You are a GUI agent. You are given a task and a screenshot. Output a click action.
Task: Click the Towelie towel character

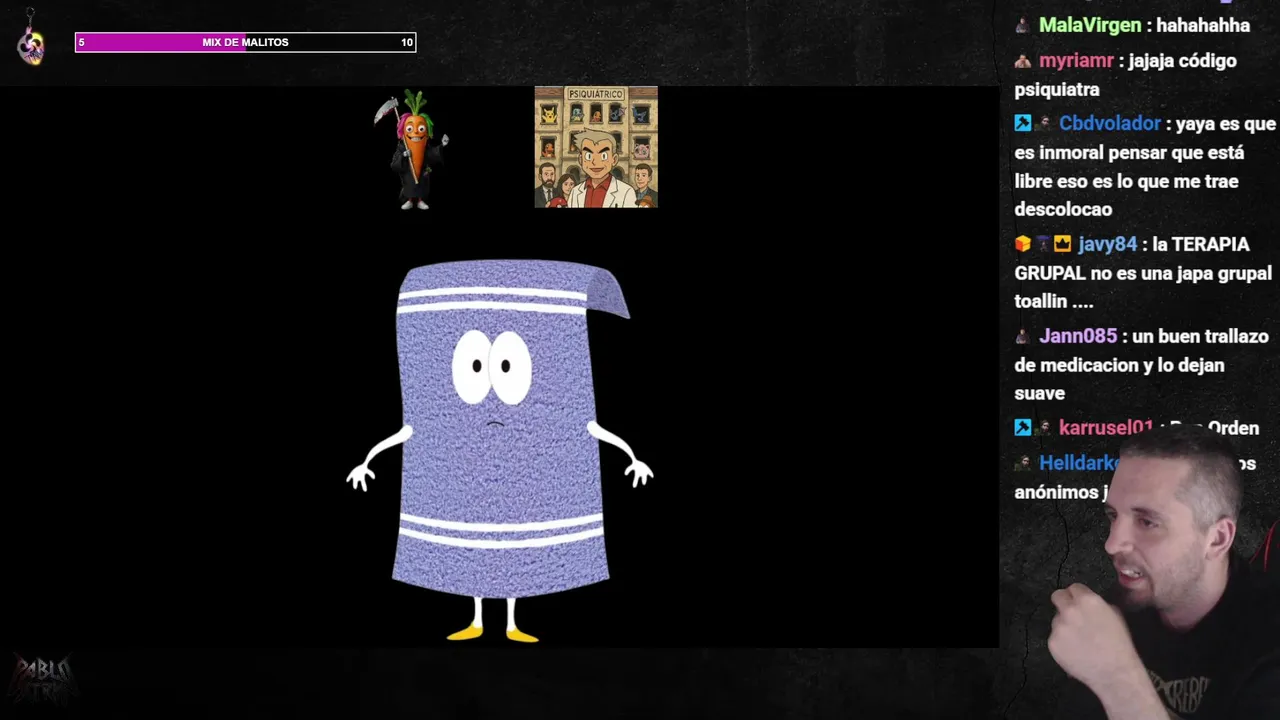[500, 450]
